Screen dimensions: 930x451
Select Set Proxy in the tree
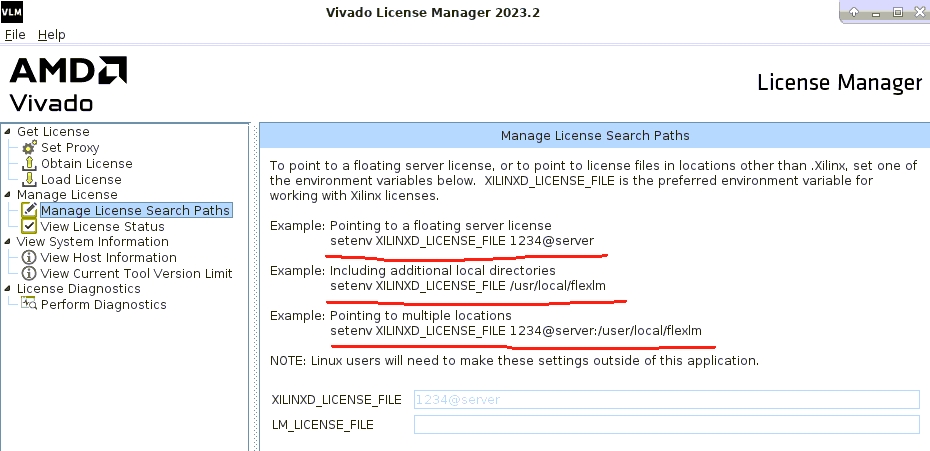(70, 148)
